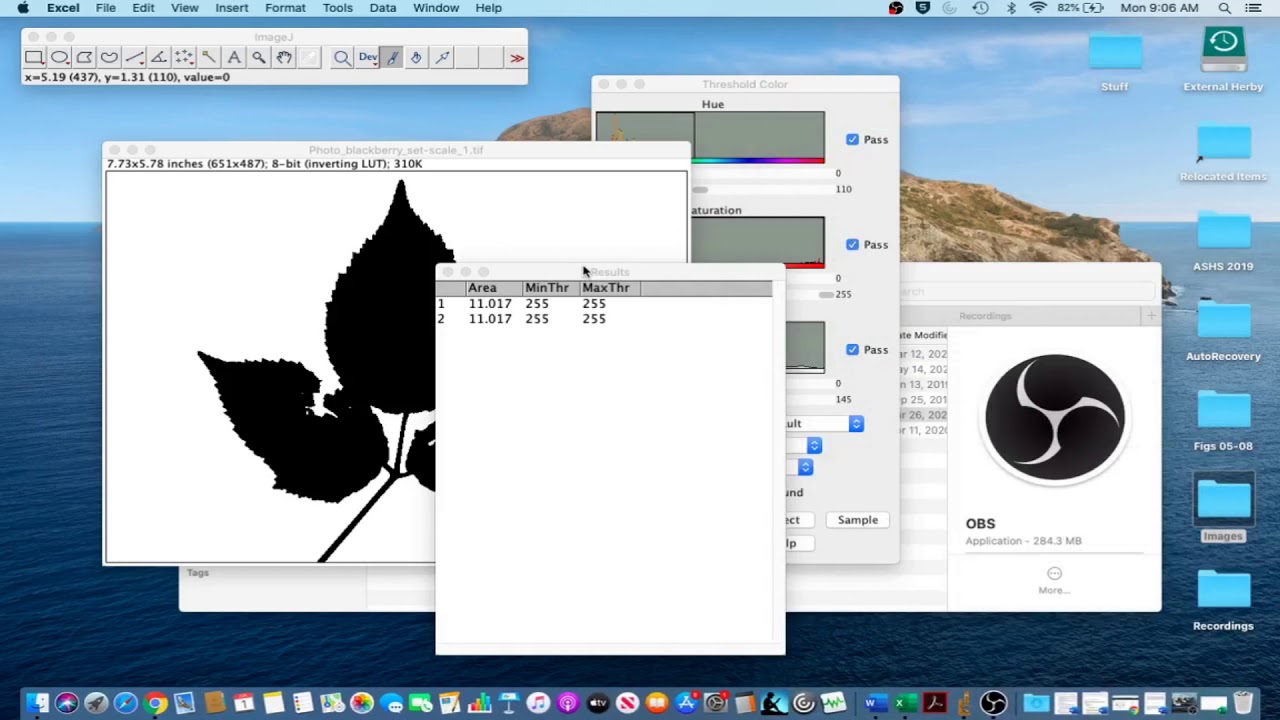Viewport: 1280px width, 720px height.
Task: Click the OBS application preview icon in Finder
Action: 1055,419
